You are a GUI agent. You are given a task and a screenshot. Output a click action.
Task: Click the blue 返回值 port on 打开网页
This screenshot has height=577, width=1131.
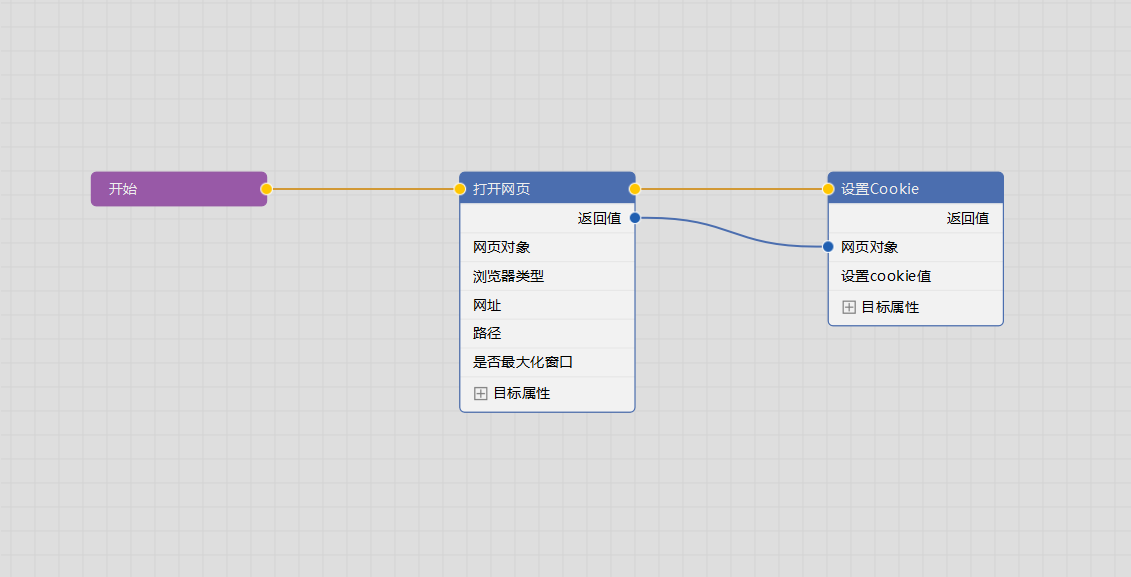click(x=635, y=218)
